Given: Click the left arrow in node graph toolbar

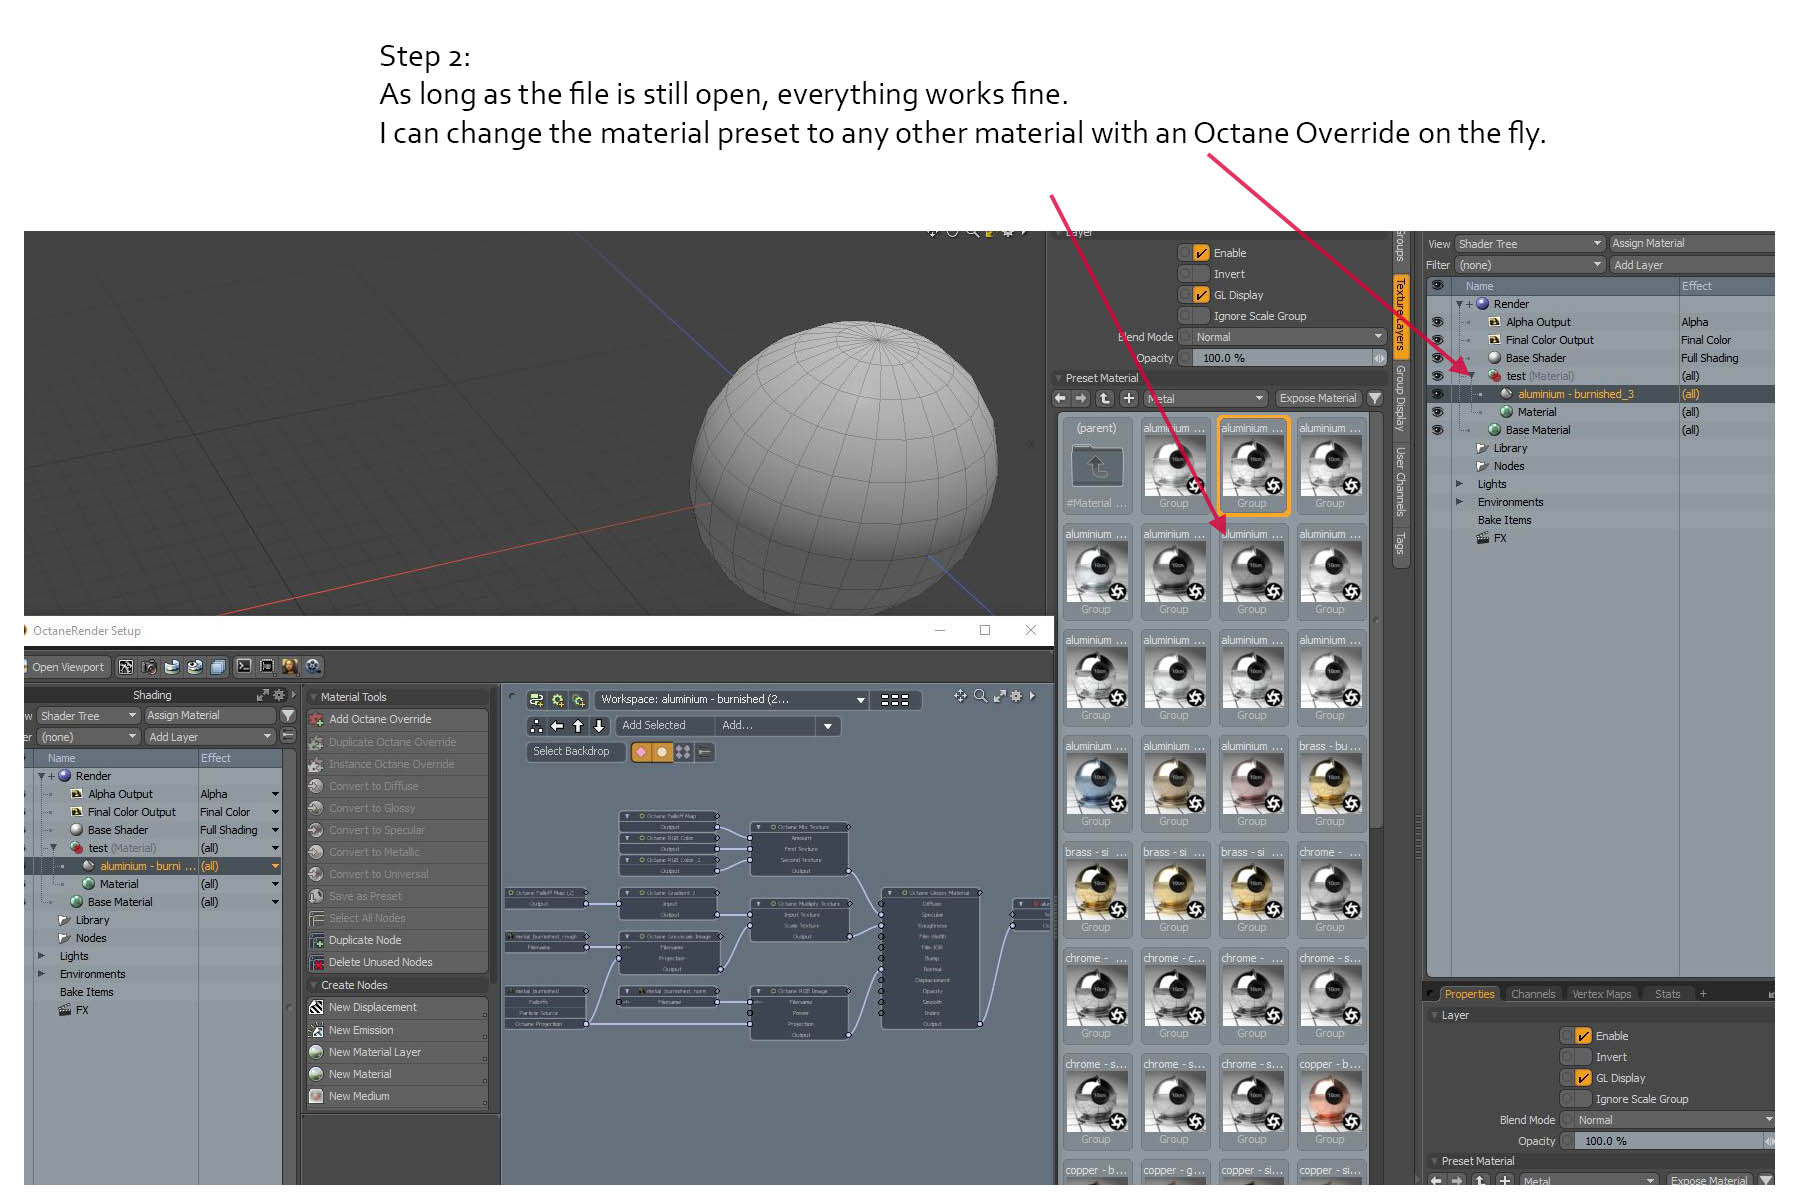Looking at the screenshot, I should (557, 726).
